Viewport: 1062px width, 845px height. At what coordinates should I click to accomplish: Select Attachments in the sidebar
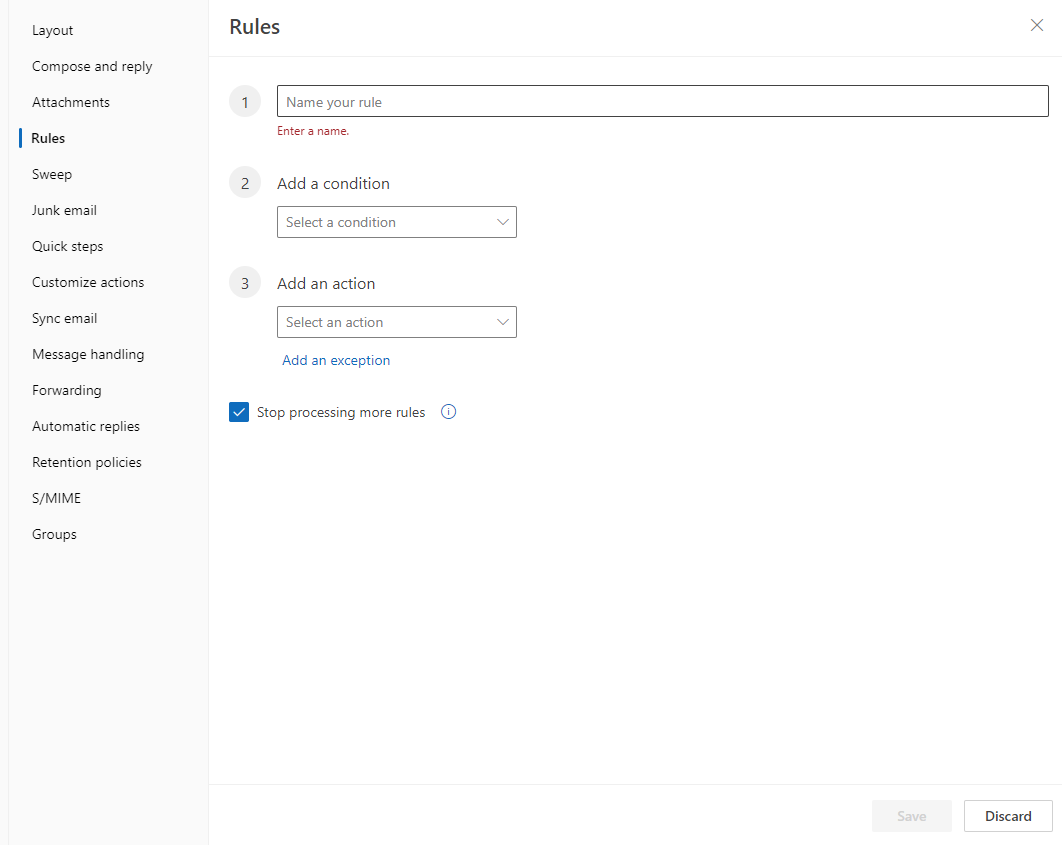[71, 102]
